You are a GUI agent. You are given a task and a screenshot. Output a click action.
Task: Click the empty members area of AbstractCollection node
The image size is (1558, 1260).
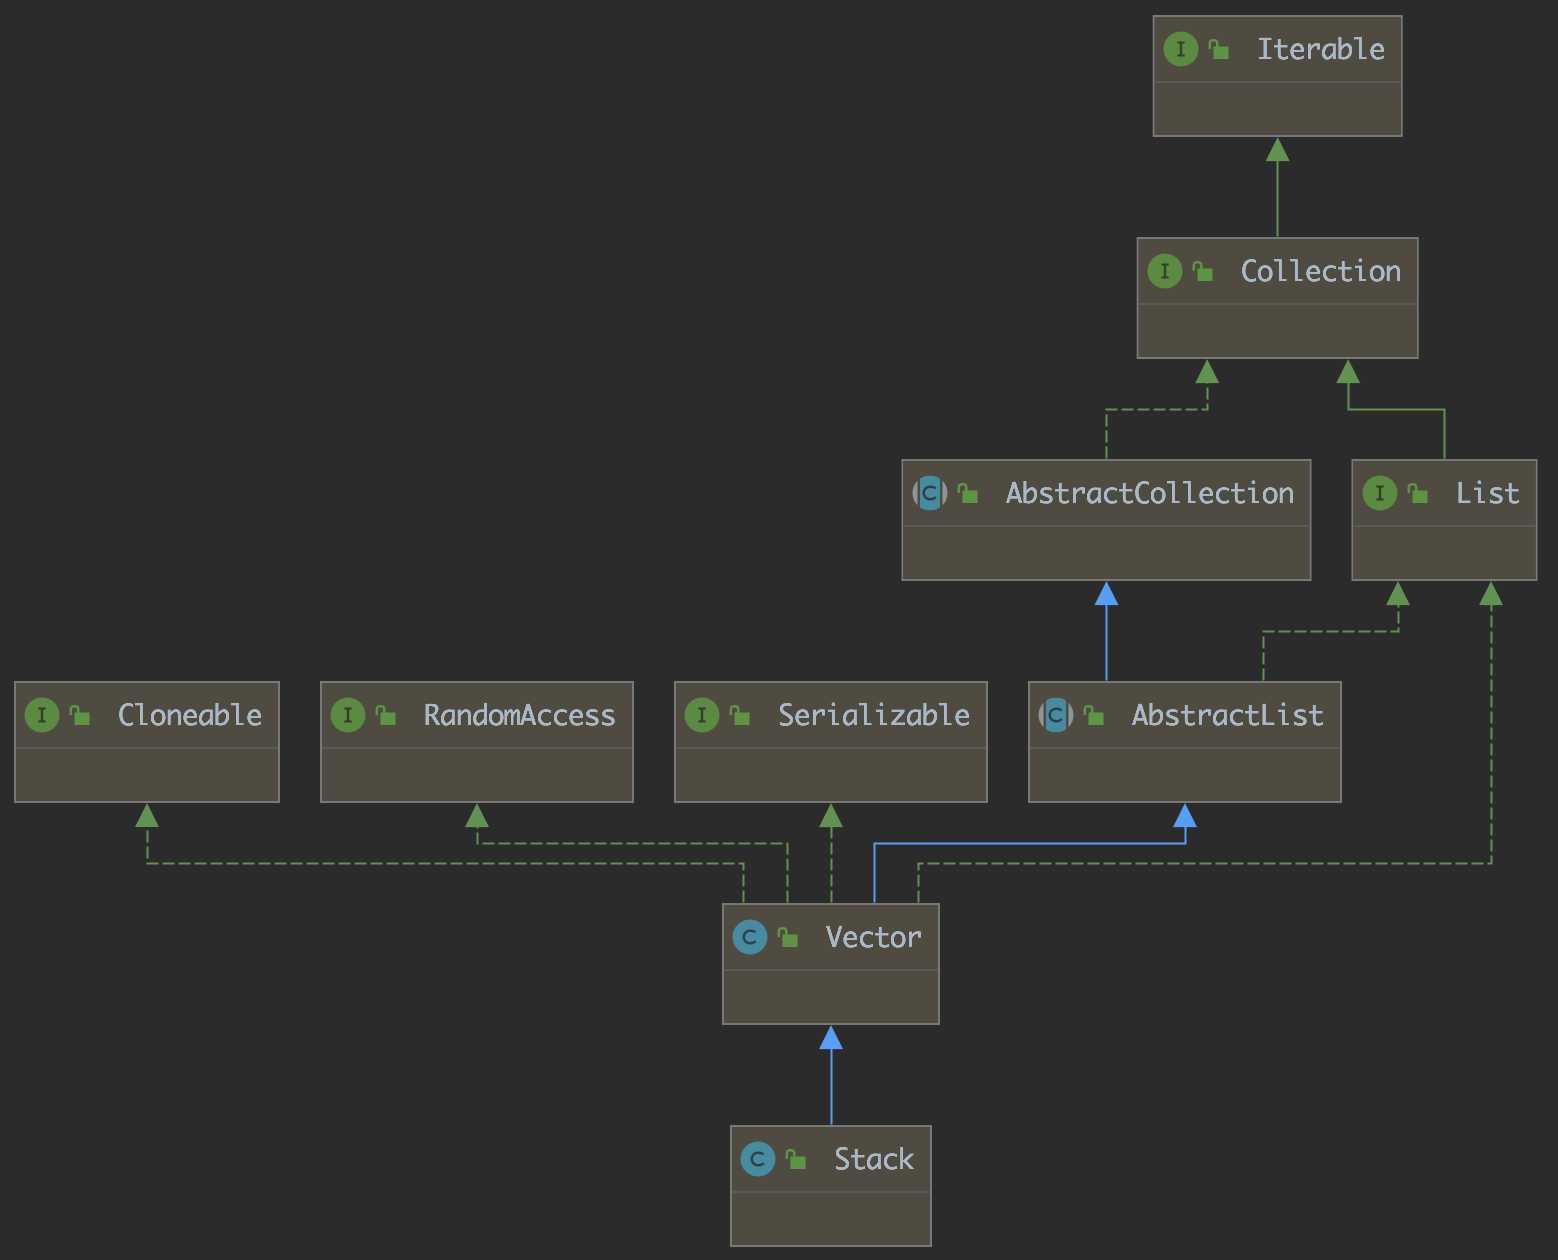[1106, 553]
